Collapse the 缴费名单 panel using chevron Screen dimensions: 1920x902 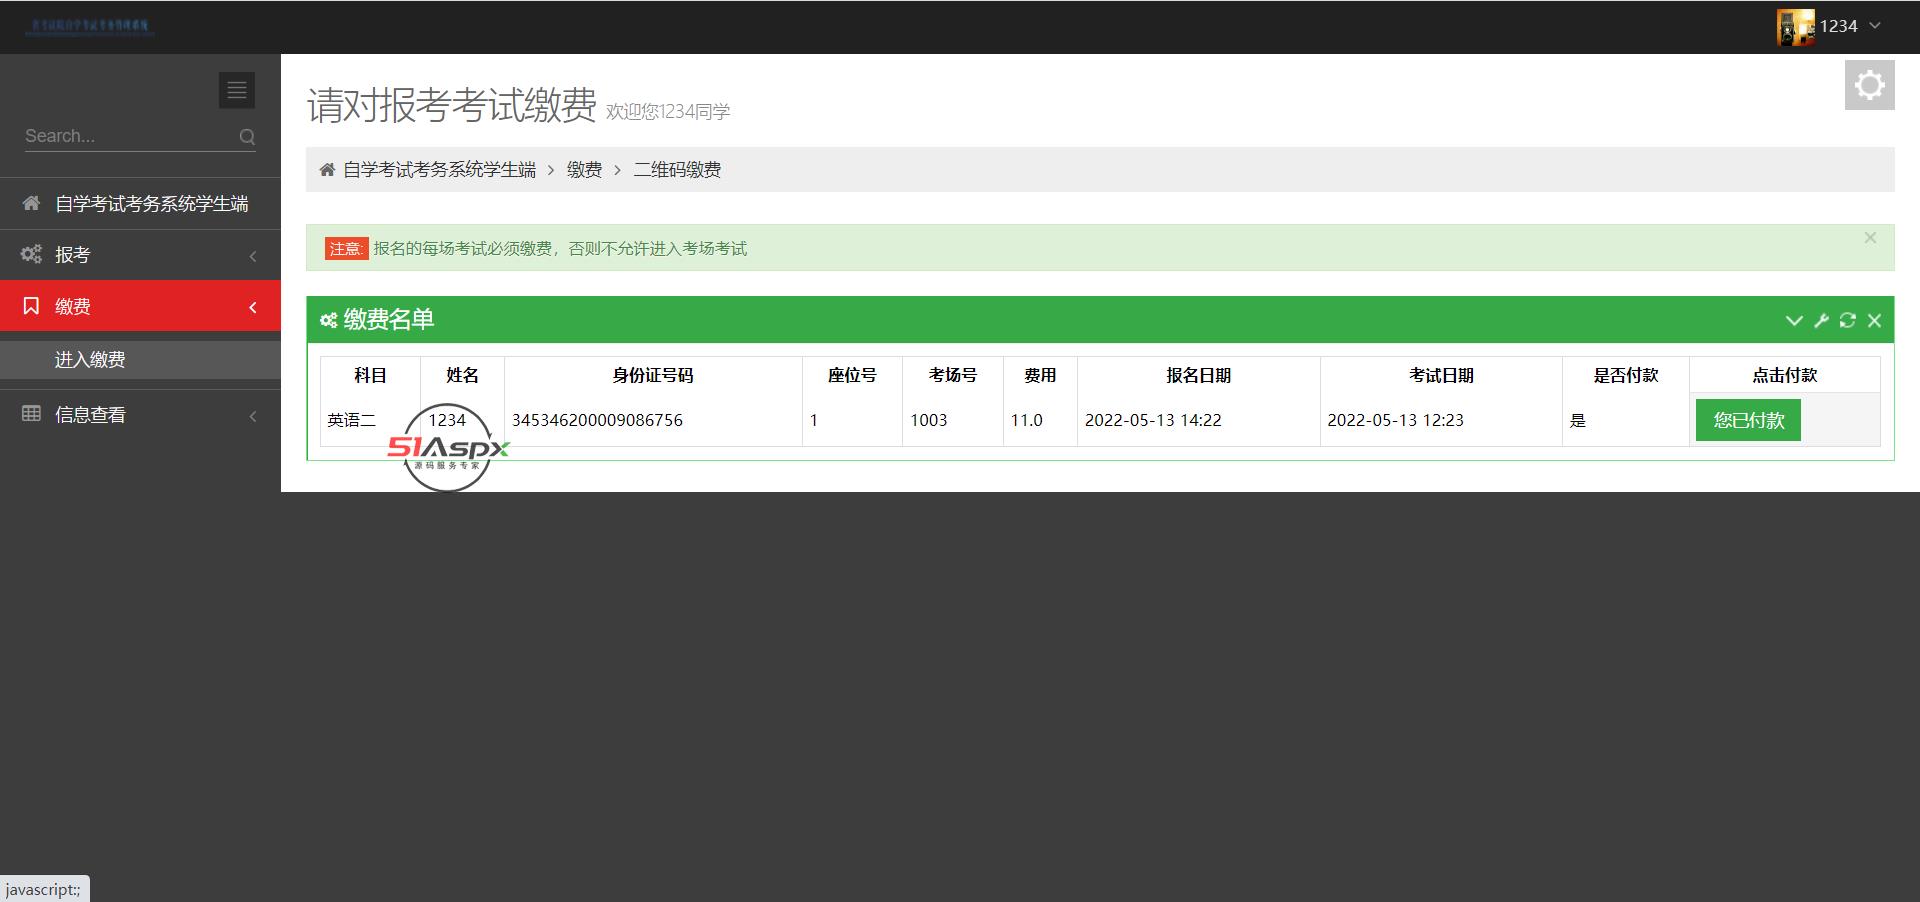coord(1794,320)
